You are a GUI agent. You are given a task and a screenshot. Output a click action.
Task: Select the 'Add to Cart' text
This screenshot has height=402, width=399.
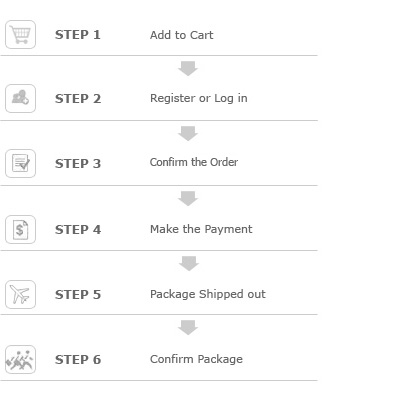coord(182,35)
